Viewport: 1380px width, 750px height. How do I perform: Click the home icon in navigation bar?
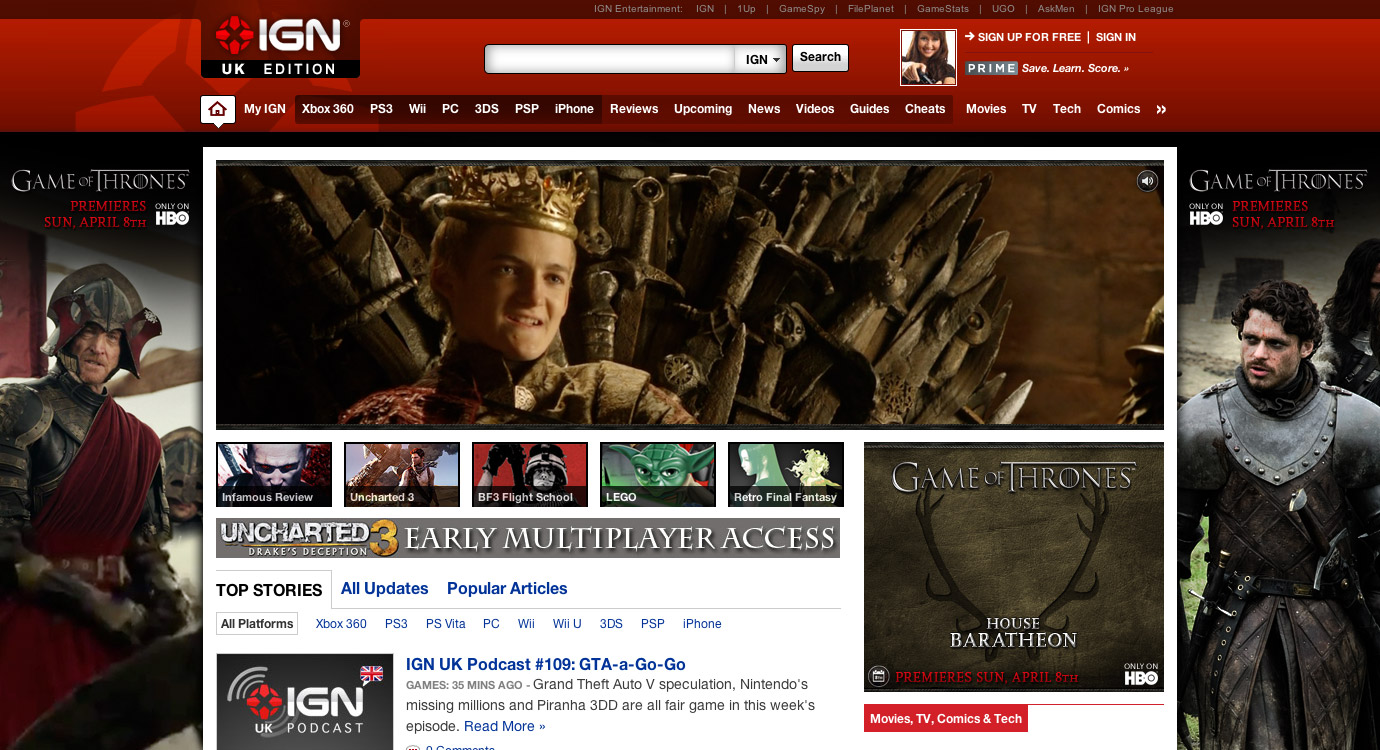click(218, 109)
